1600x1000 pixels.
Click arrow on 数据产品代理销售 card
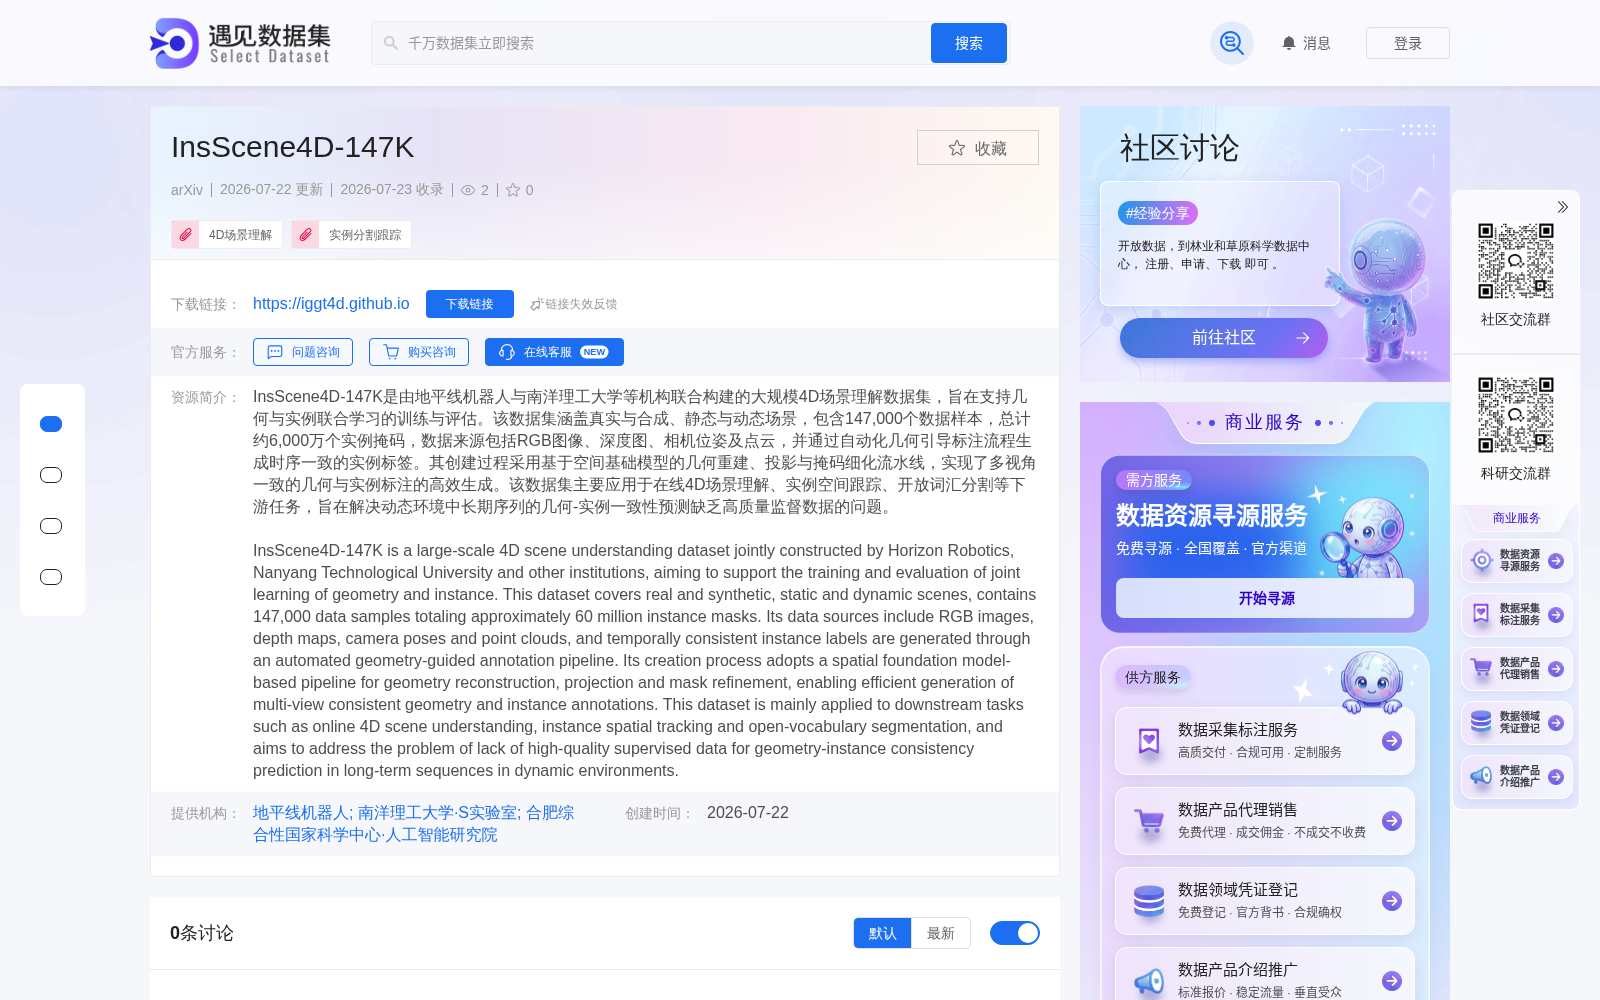1392,821
